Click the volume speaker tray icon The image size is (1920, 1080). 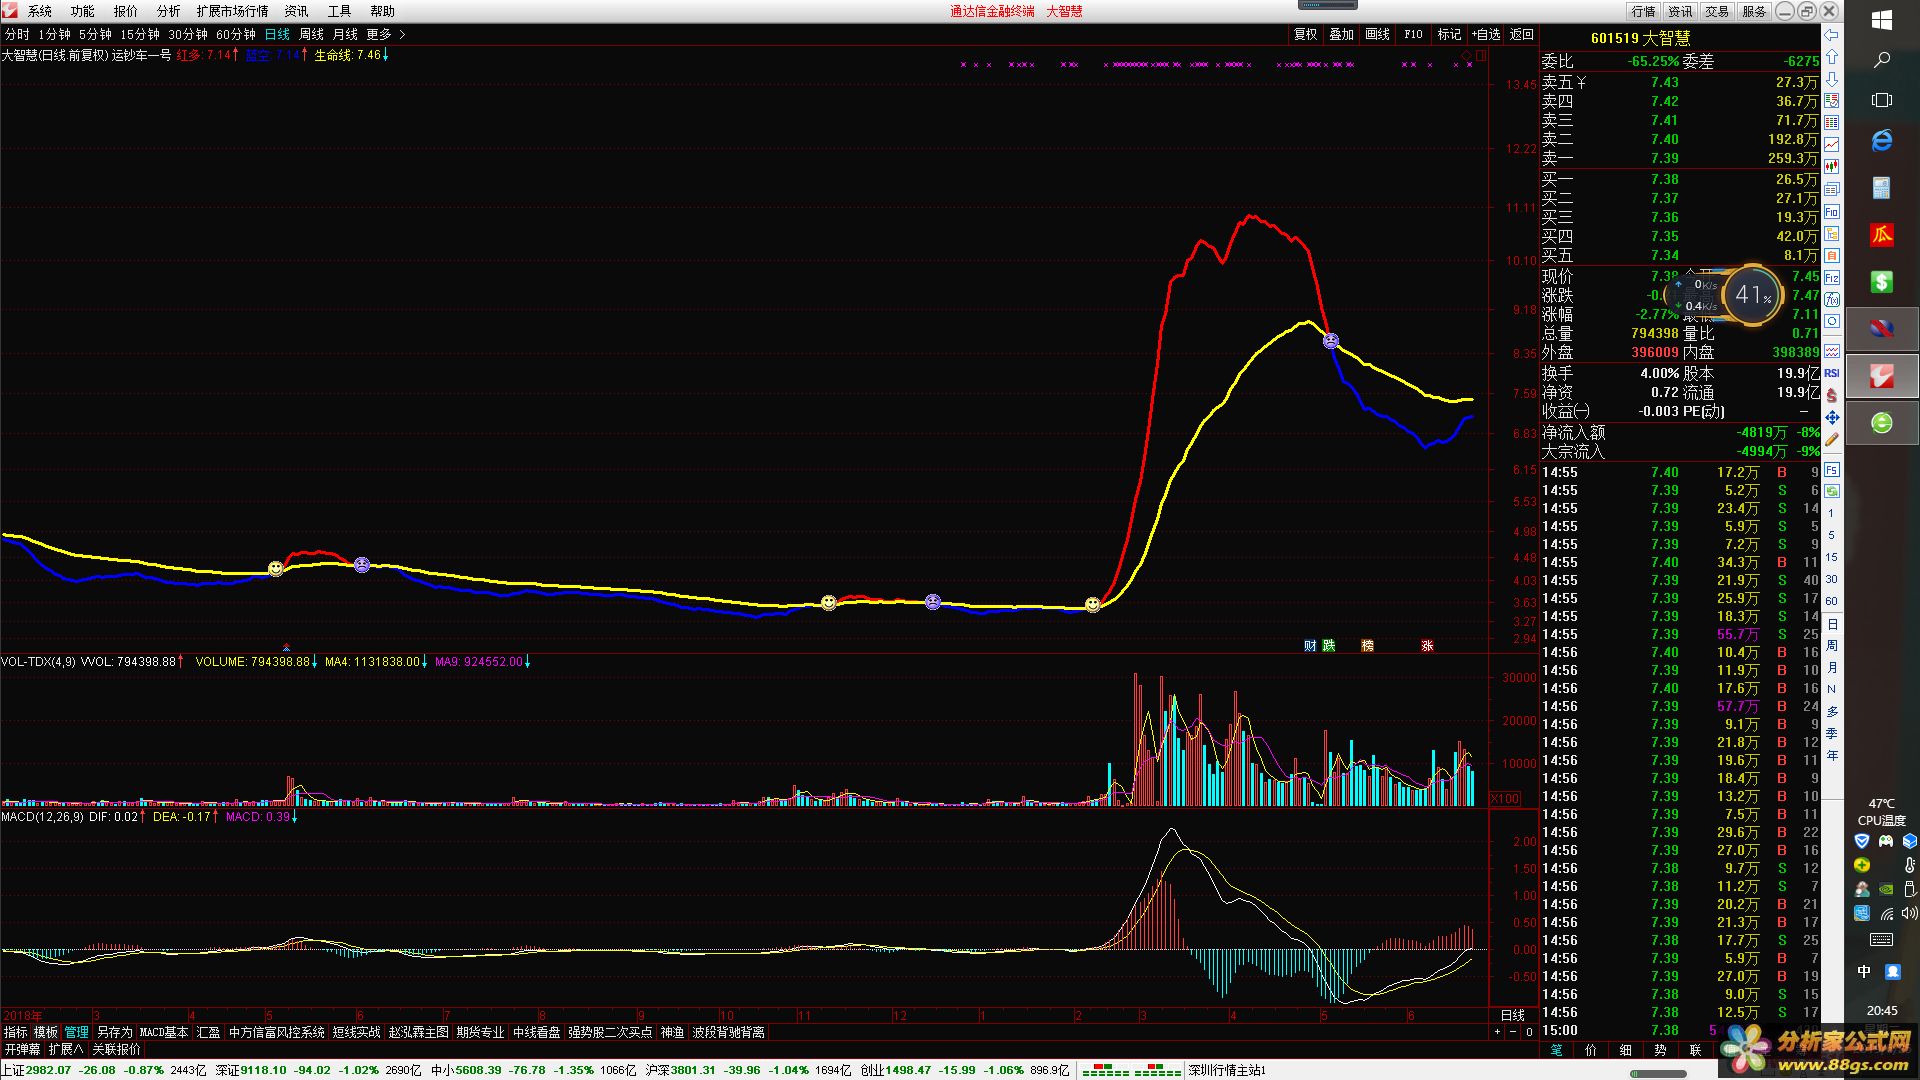[1909, 912]
